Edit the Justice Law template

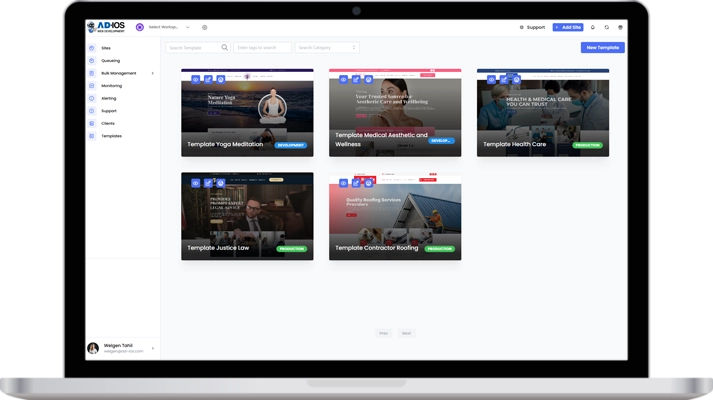(208, 183)
